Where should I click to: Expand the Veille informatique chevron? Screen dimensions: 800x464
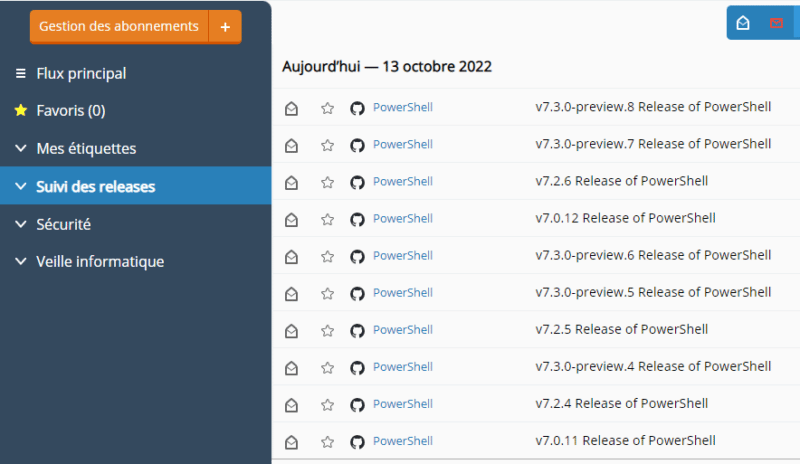pyautogui.click(x=20, y=261)
